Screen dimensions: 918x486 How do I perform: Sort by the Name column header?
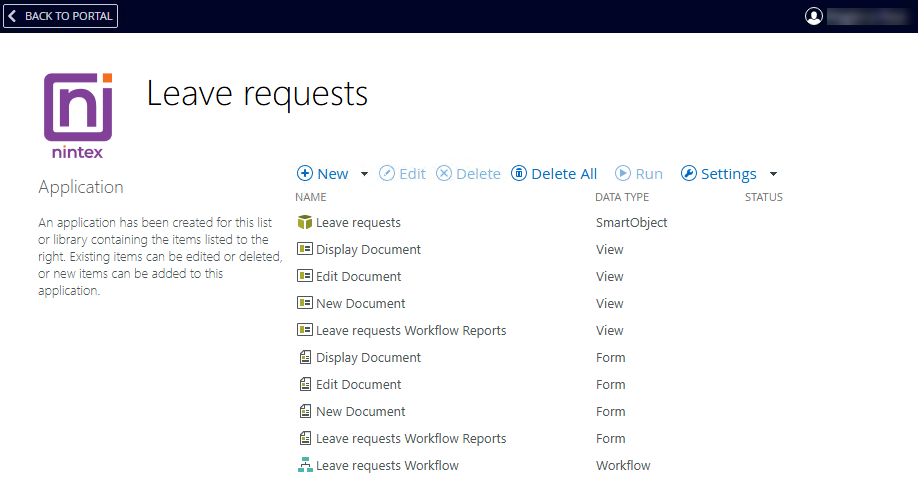coord(311,198)
